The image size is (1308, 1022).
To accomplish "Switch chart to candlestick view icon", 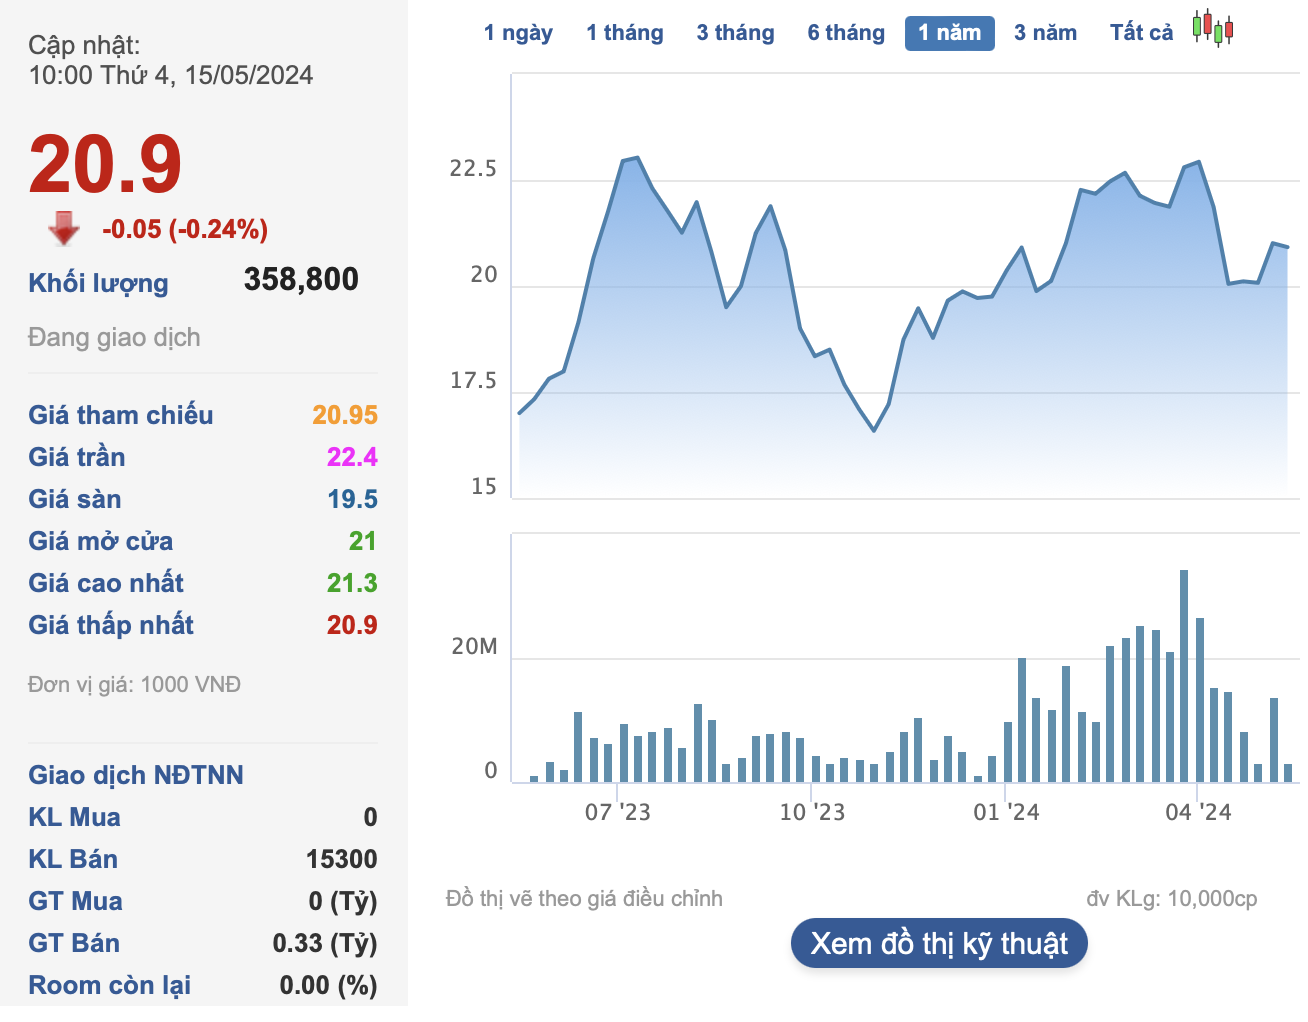I will tap(1213, 28).
